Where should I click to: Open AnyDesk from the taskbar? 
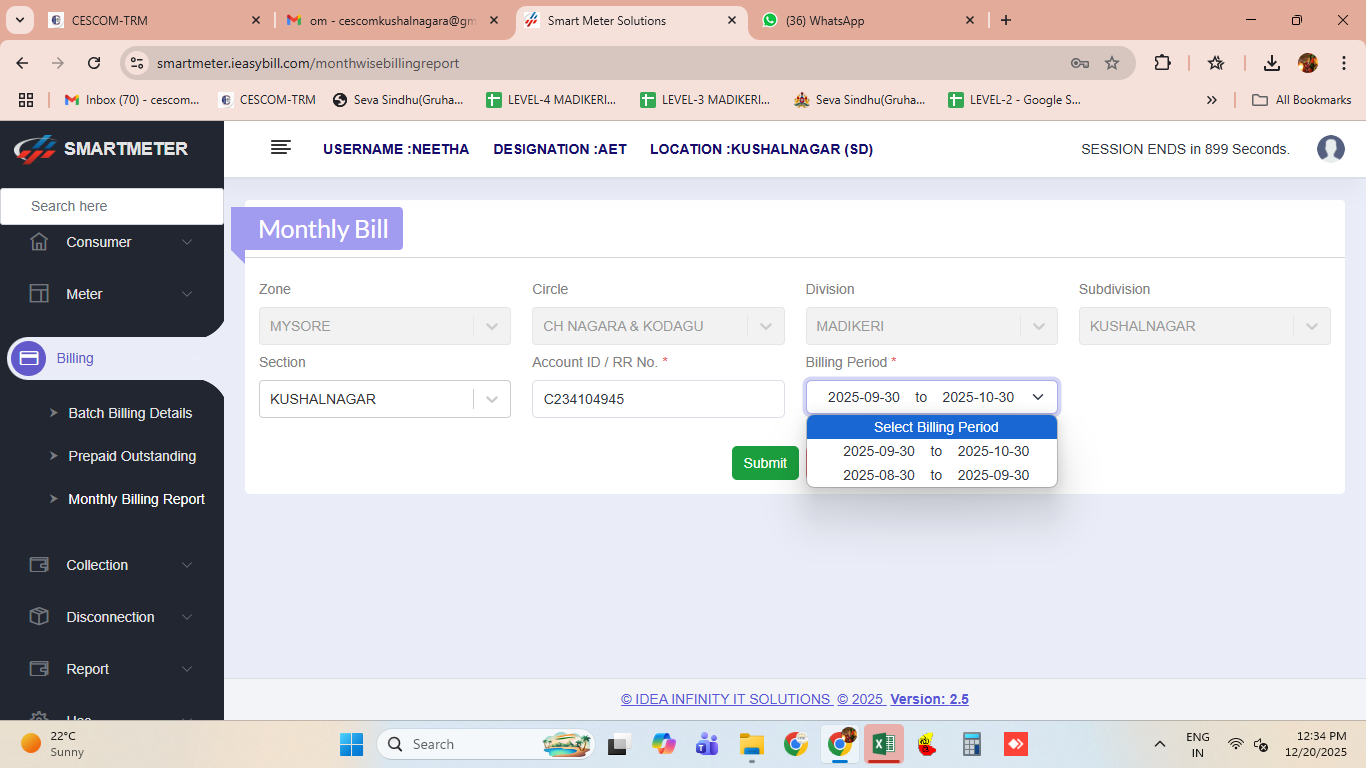[1016, 744]
